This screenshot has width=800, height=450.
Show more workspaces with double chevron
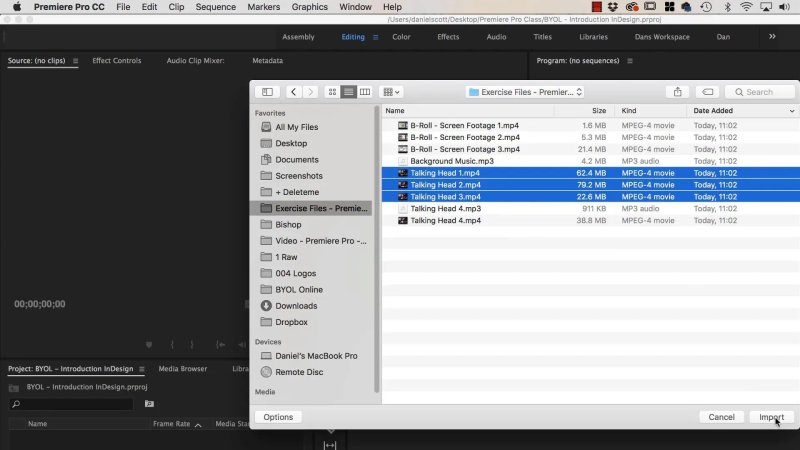click(x=772, y=37)
